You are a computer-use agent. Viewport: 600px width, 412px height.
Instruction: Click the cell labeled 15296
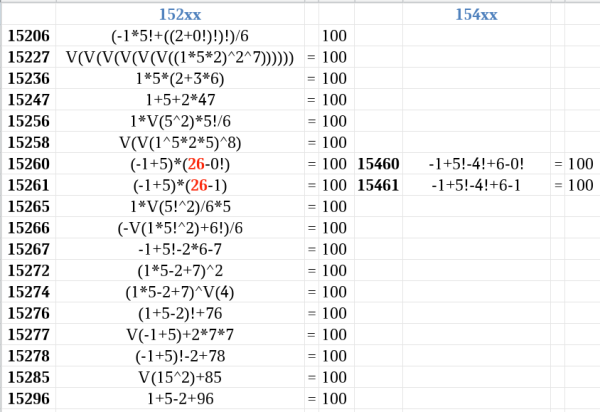pyautogui.click(x=29, y=399)
